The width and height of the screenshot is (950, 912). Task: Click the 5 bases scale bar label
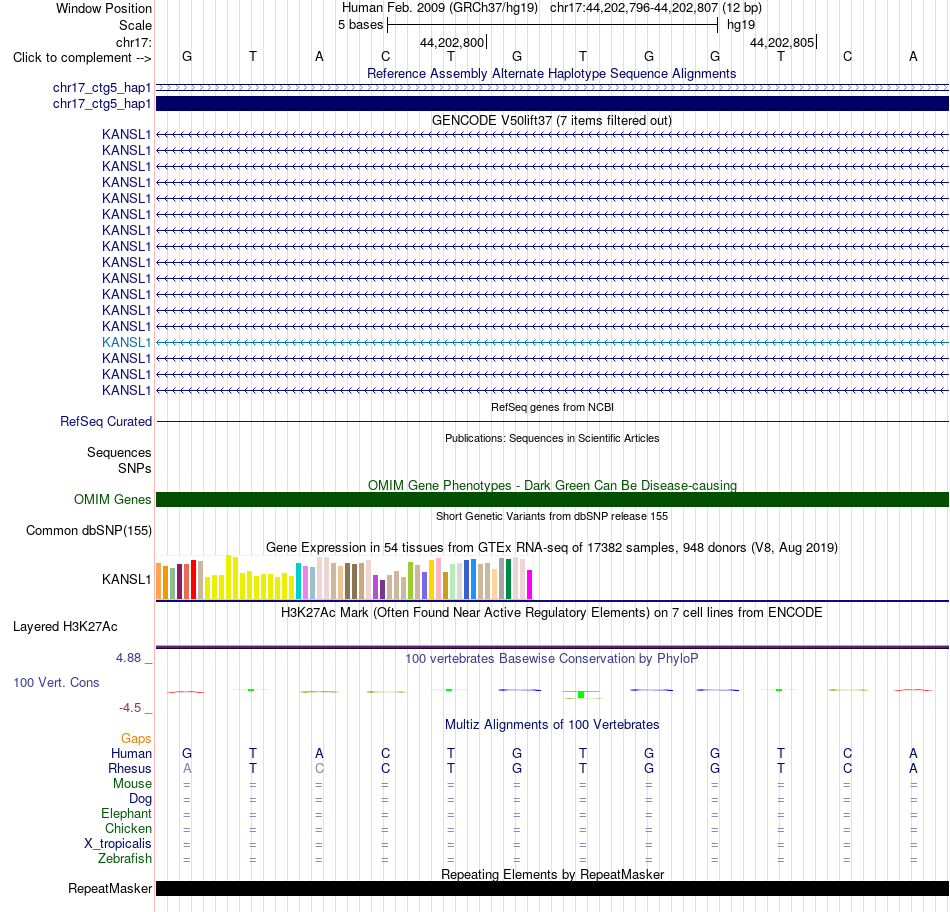click(x=360, y=25)
